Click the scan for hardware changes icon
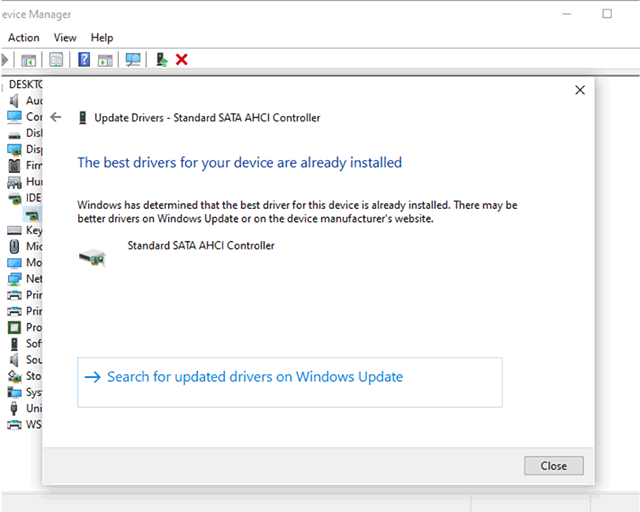 coord(133,60)
